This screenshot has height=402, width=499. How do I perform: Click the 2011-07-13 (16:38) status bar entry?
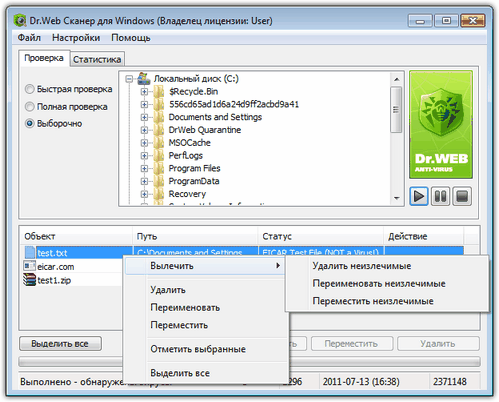pyautogui.click(x=361, y=382)
